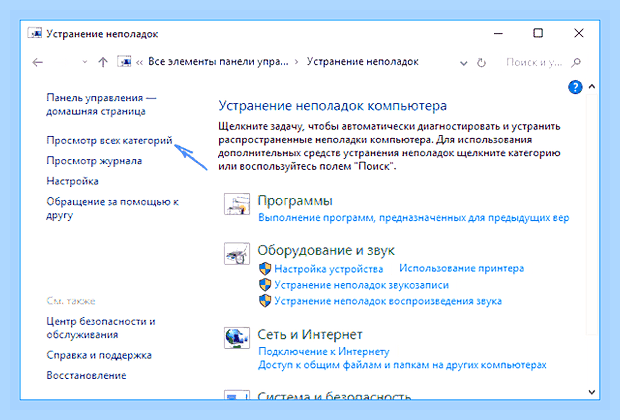The width and height of the screenshot is (620, 420).
Task: Click shield icon next to Настройка устройства
Action: pos(265,269)
